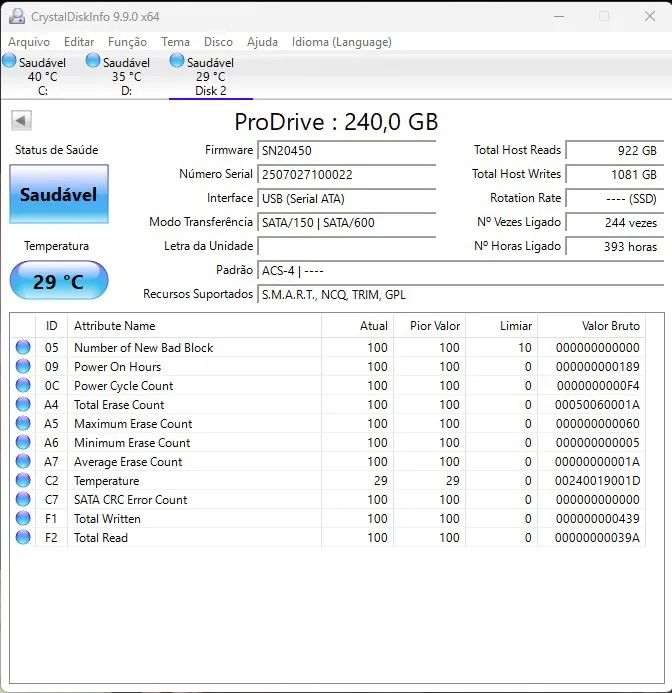Viewport: 672px width, 693px height.
Task: Select the Number of New Bad Block row
Action: 328,347
